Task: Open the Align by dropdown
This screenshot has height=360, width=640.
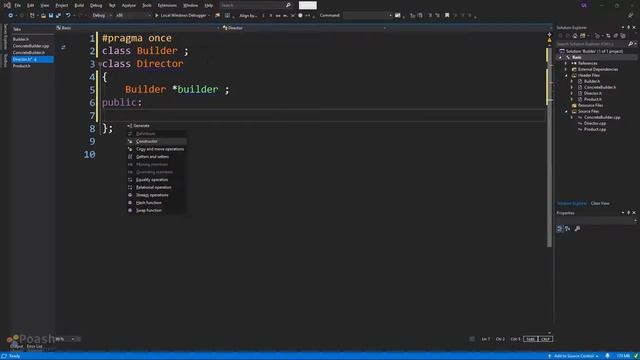Action: click(x=248, y=16)
